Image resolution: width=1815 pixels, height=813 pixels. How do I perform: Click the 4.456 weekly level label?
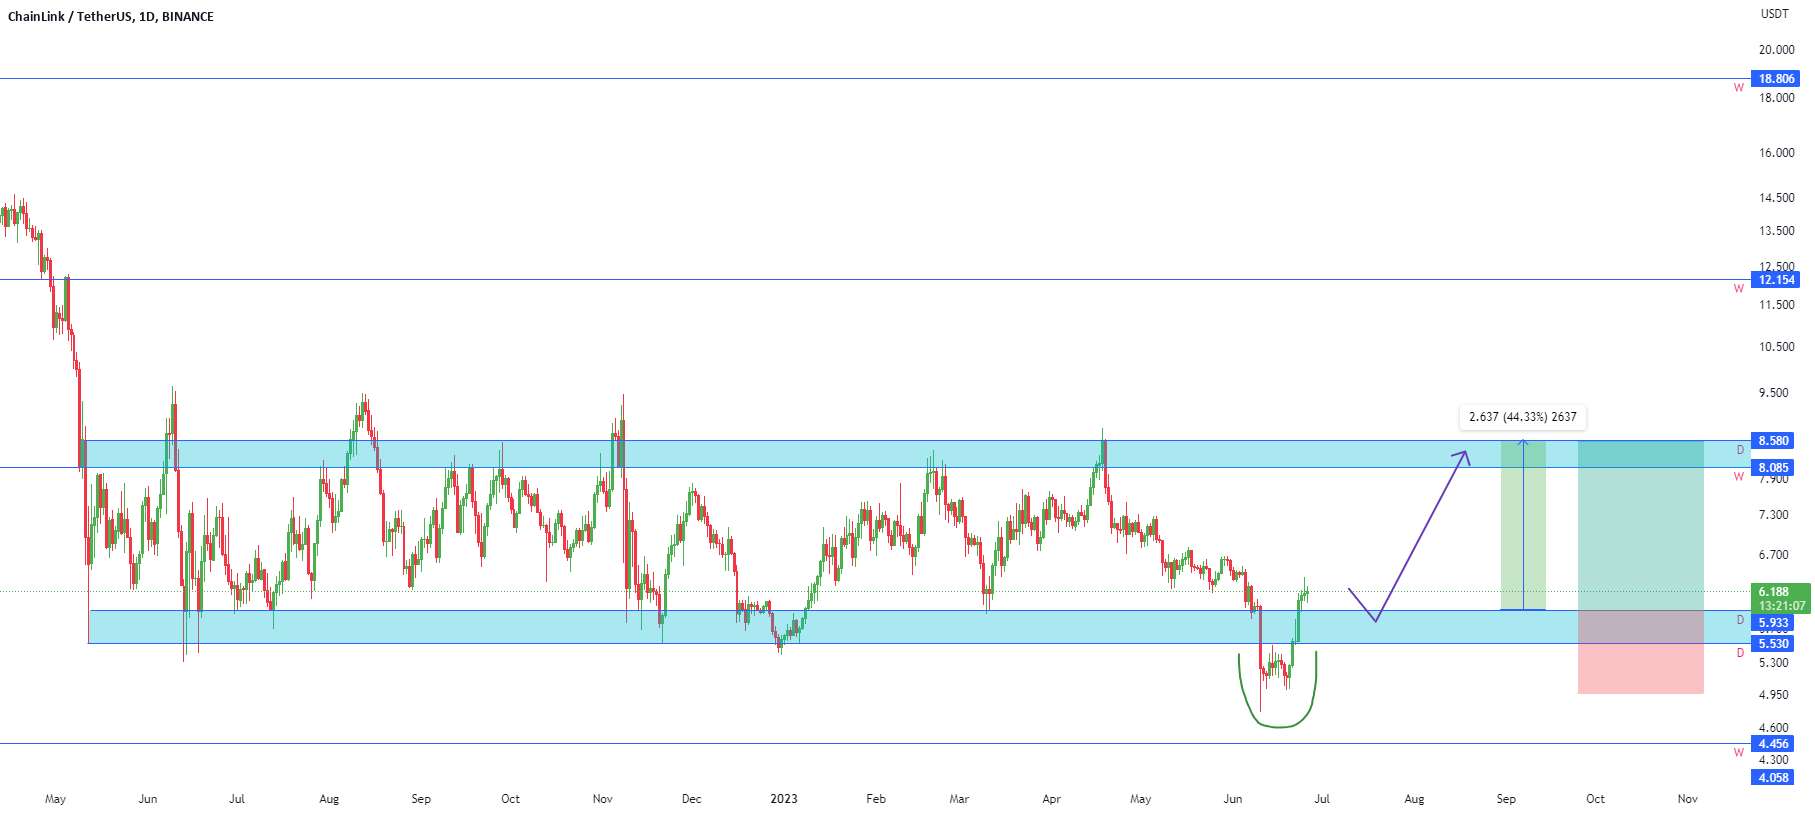(1774, 744)
